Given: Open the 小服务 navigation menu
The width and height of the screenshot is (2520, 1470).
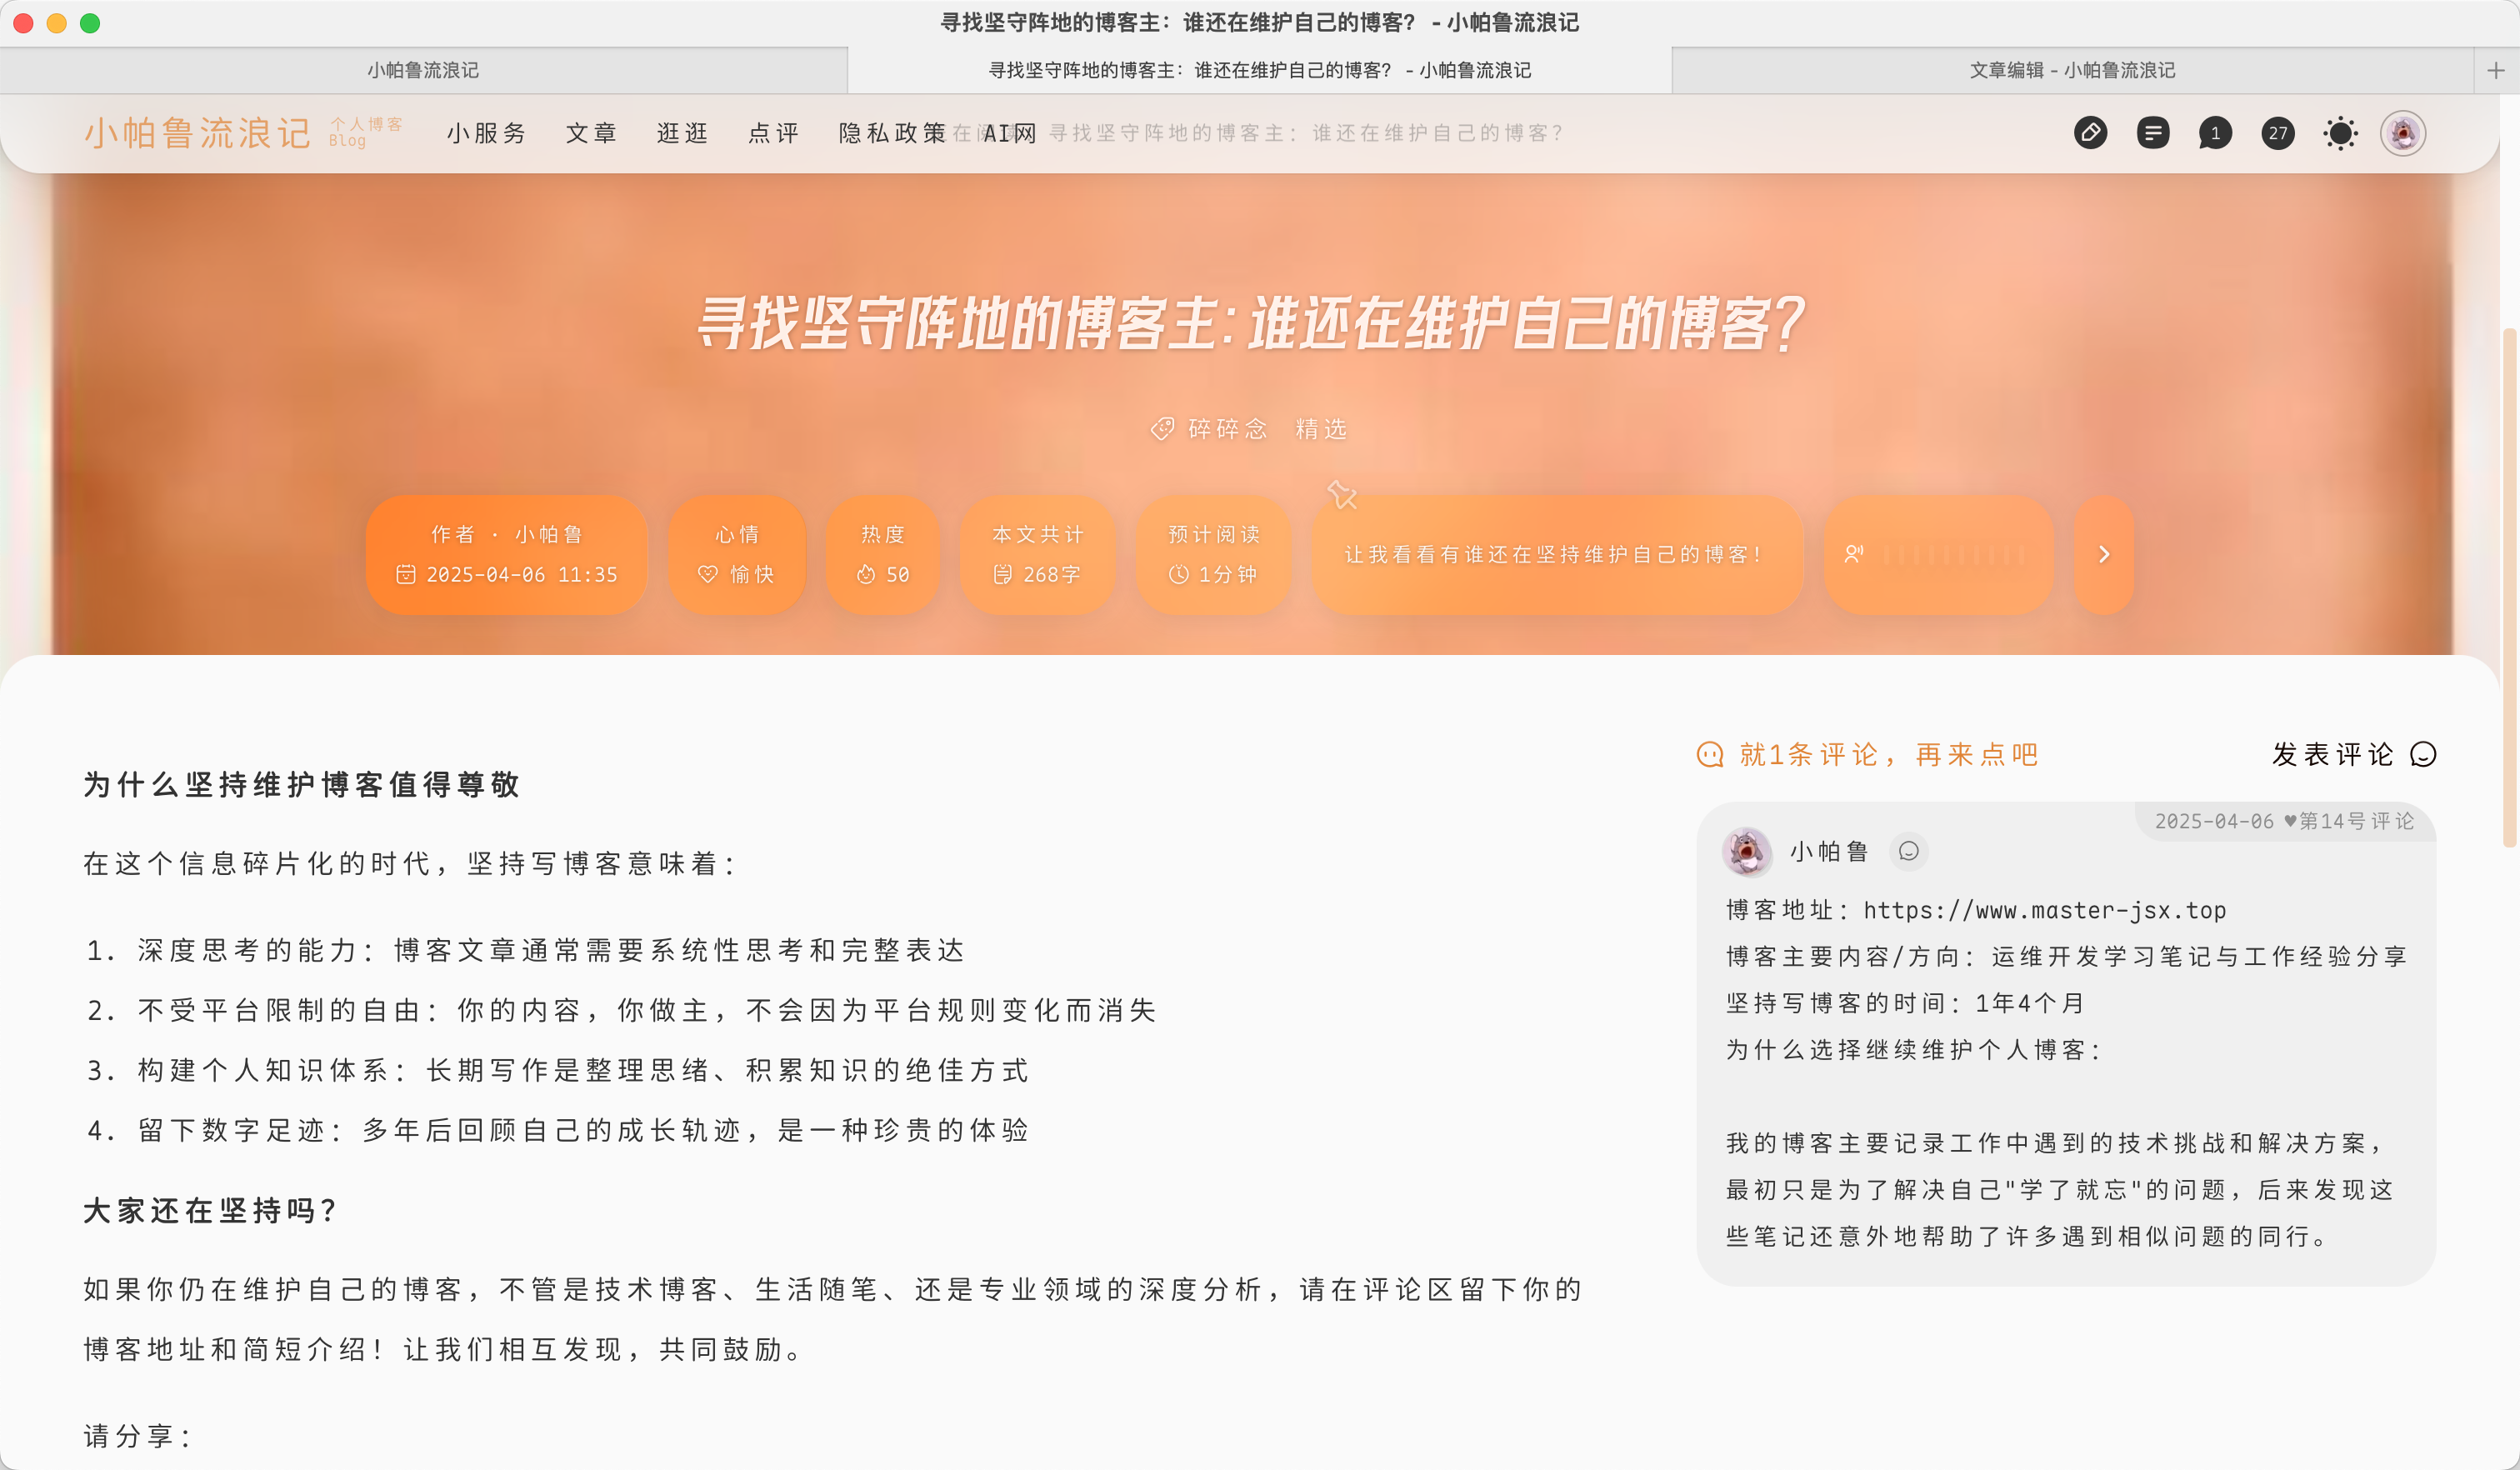Looking at the screenshot, I should pyautogui.click(x=486, y=133).
